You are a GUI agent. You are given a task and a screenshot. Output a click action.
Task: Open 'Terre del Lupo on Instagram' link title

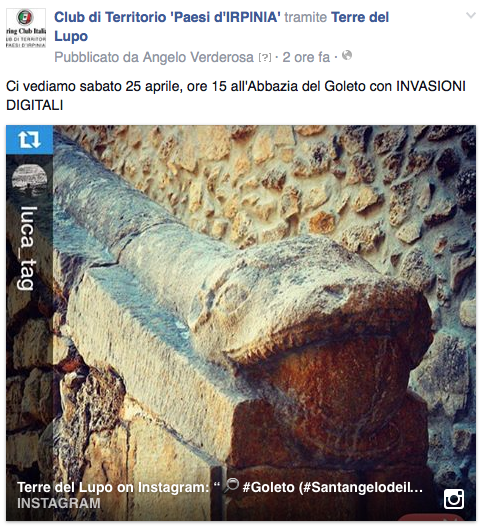coord(113,487)
